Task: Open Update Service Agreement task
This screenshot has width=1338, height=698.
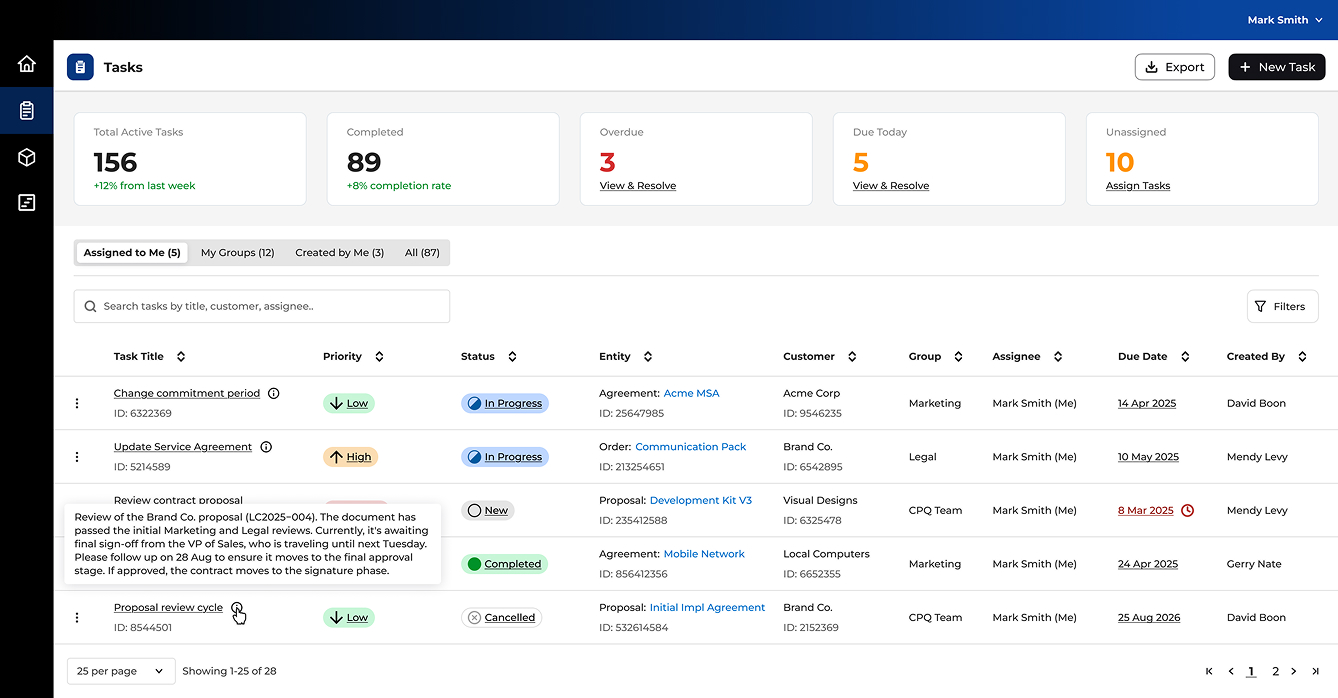Action: pos(183,447)
